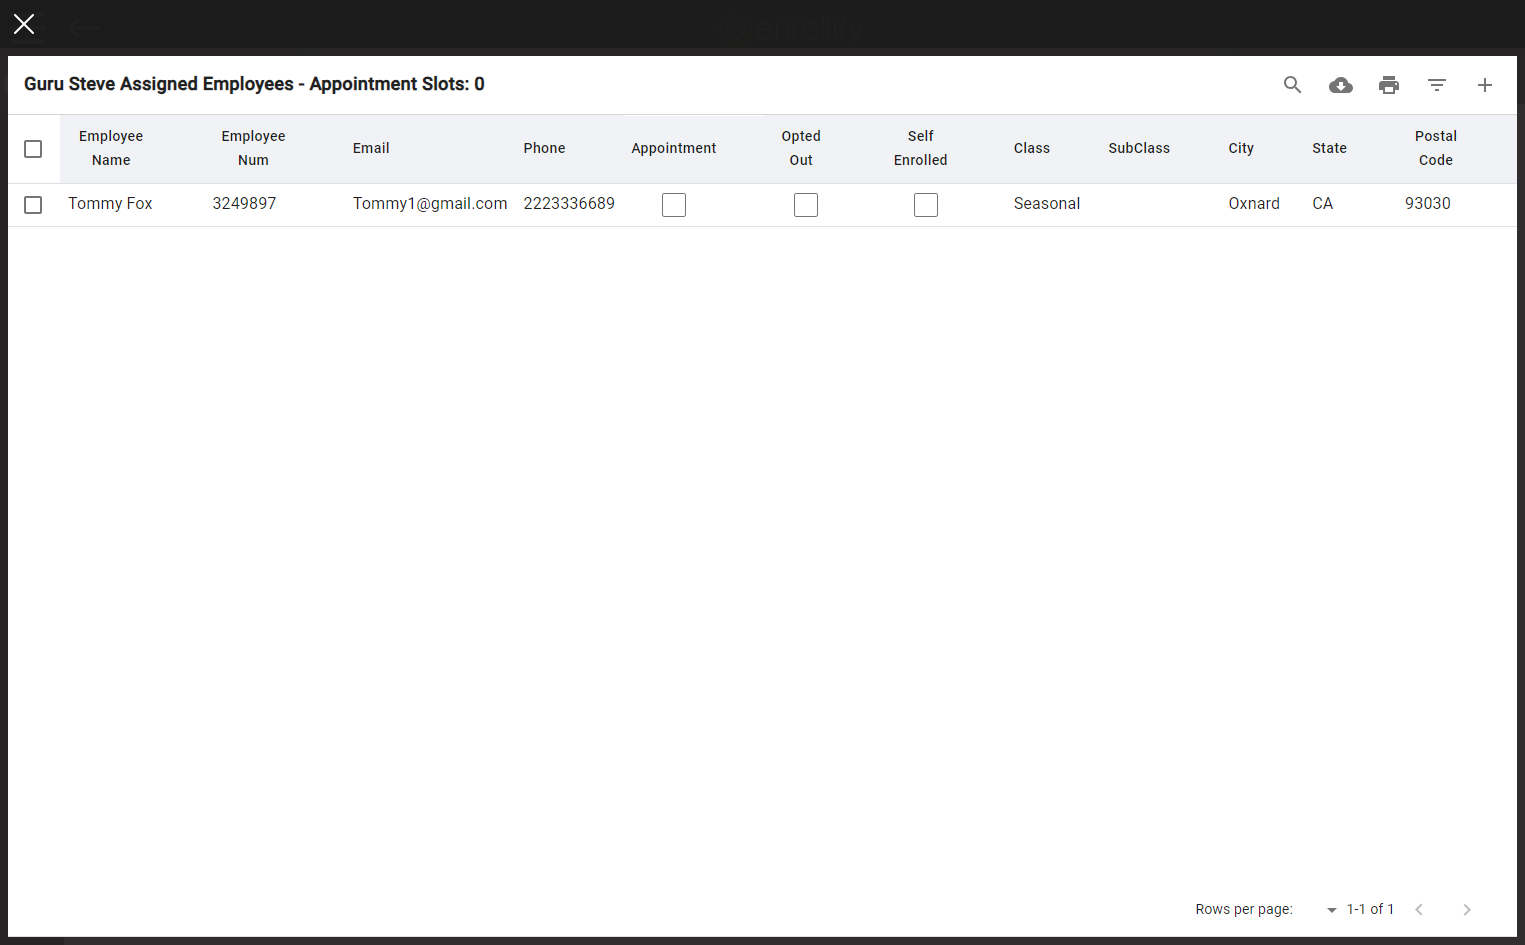Click the Opted Out column header

(x=801, y=148)
